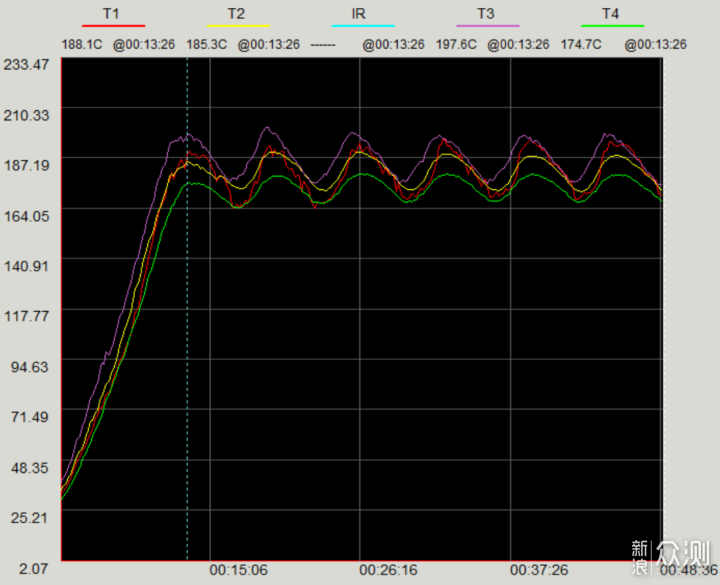Select the IR channel label
This screenshot has height=585, width=720.
point(359,13)
